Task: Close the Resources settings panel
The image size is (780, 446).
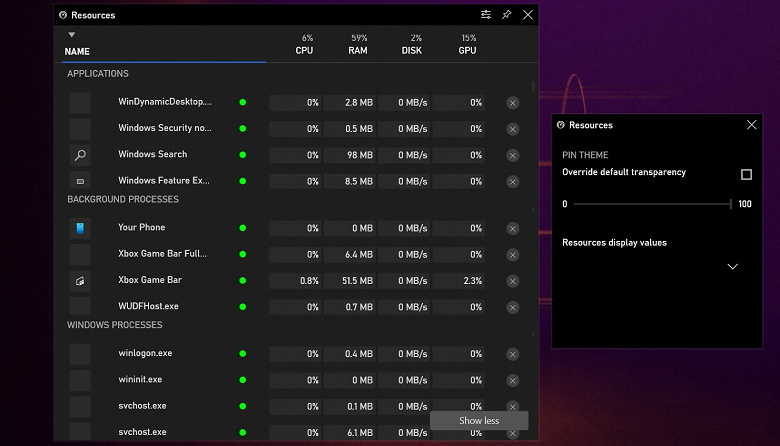Action: pyautogui.click(x=752, y=125)
